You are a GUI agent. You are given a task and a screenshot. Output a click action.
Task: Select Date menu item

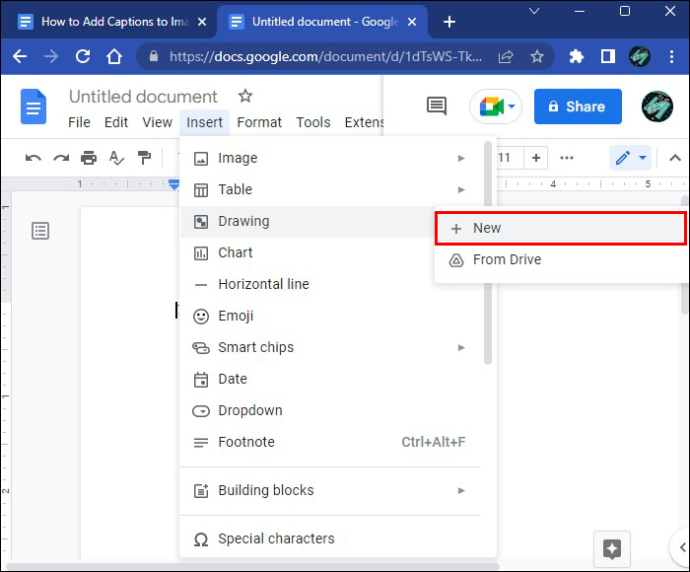coord(330,379)
